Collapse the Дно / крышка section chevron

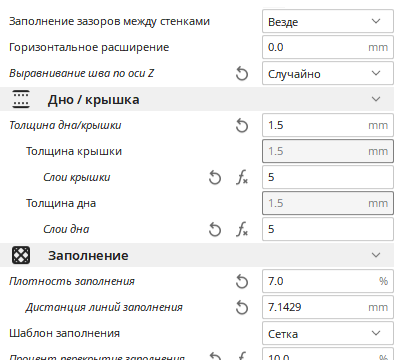click(376, 99)
